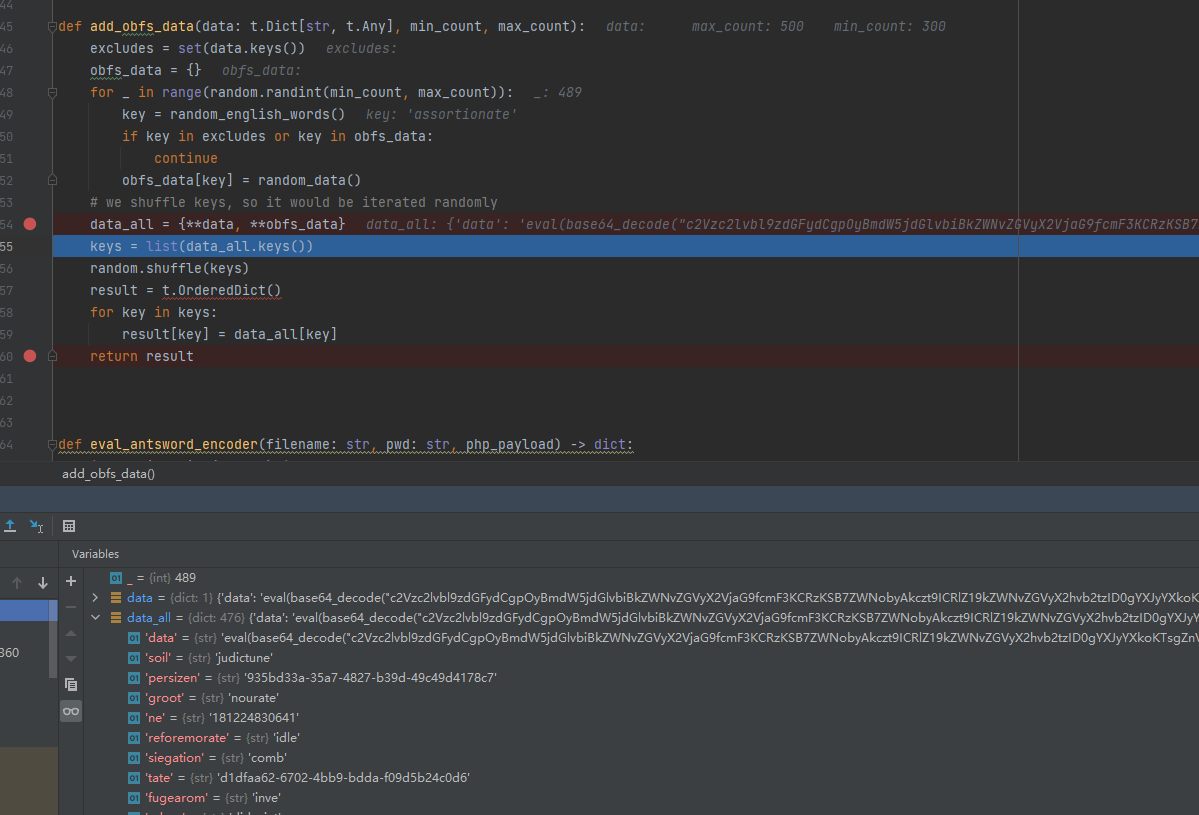Click the str icon beside 'groot' entry
1199x815 pixels.
tap(134, 698)
